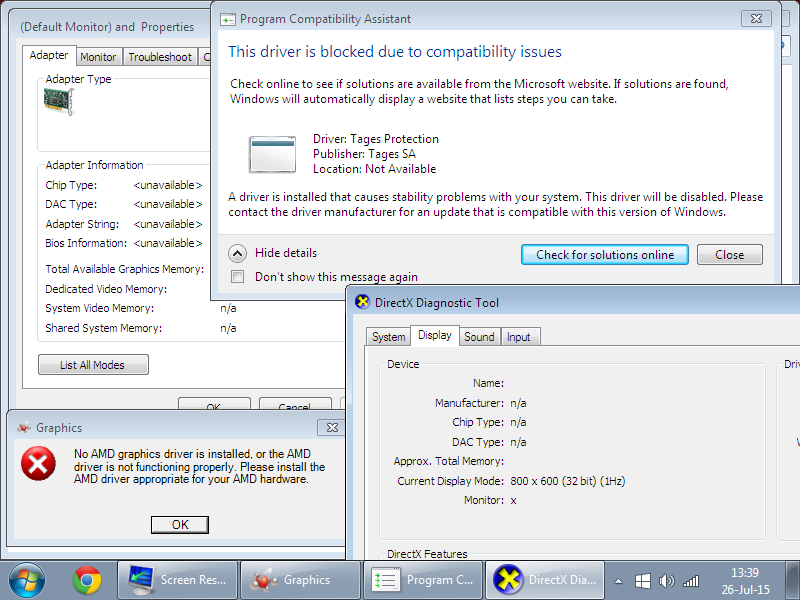800x600 pixels.
Task: Switch to DirectX Diagnostic taskbar item
Action: coord(545,580)
